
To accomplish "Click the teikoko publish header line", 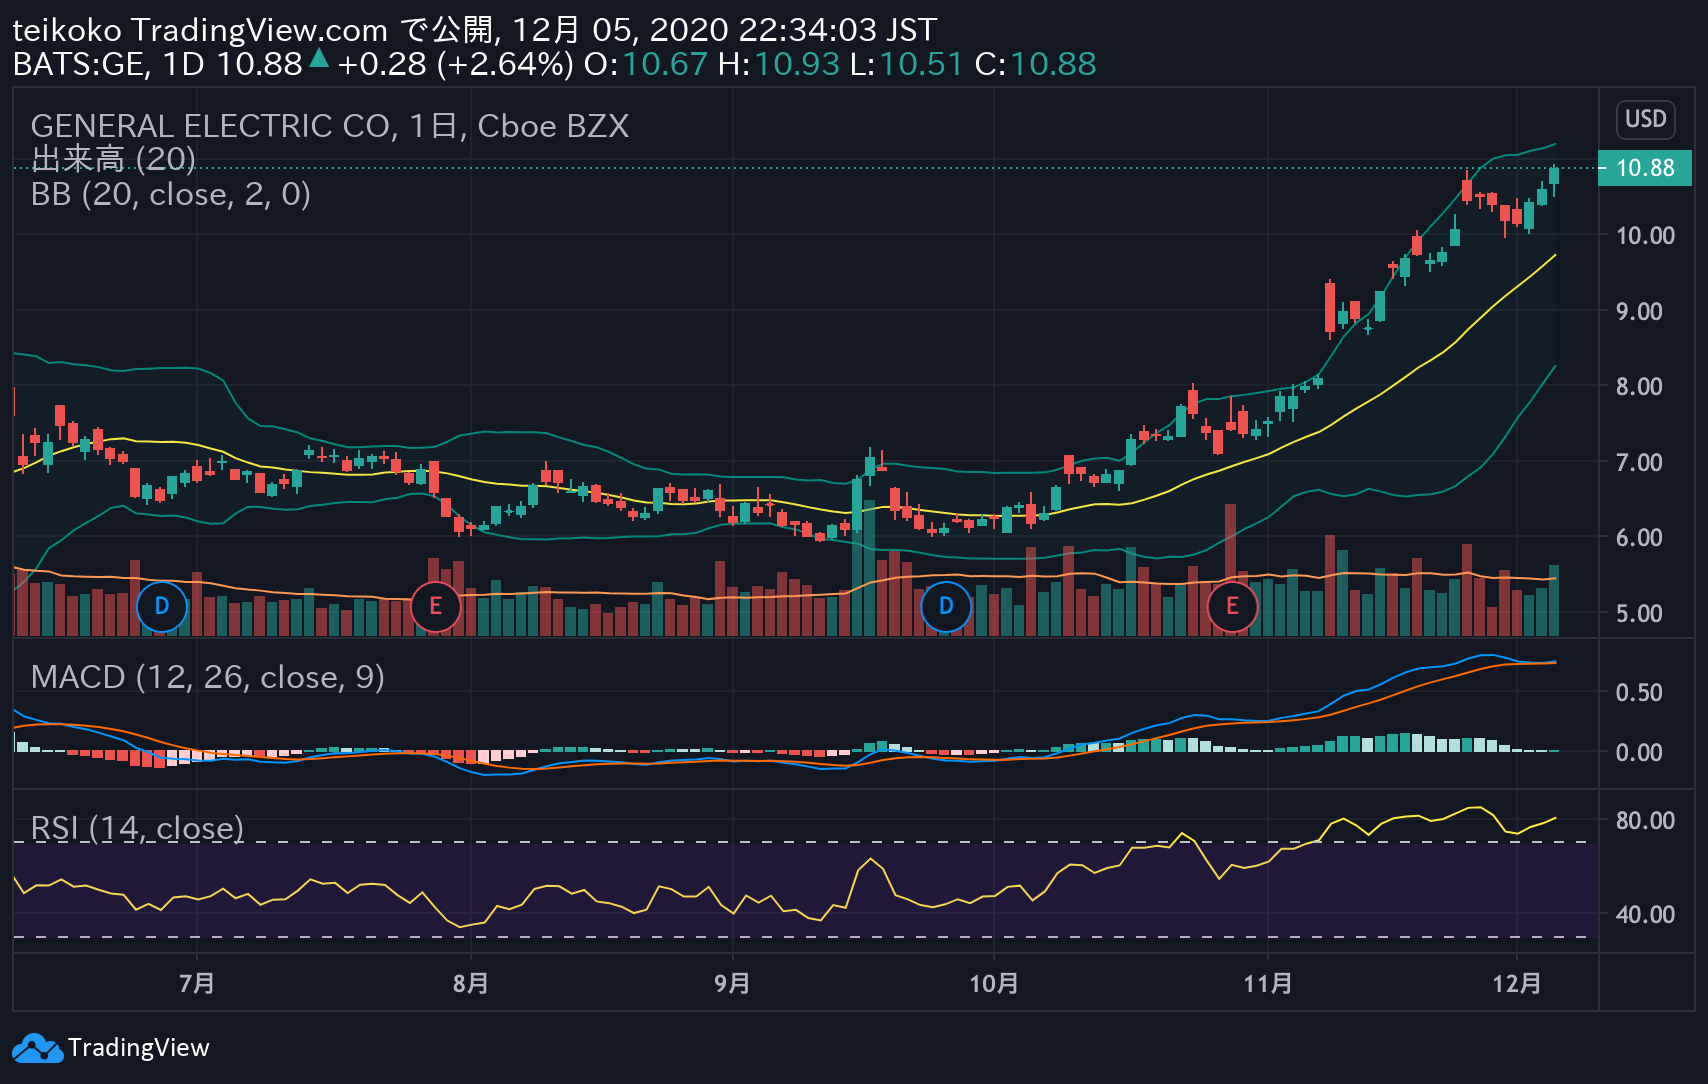I will tap(475, 30).
